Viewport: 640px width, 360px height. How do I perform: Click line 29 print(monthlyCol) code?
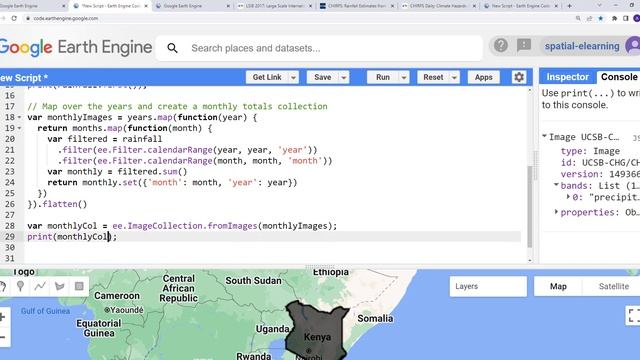point(72,237)
